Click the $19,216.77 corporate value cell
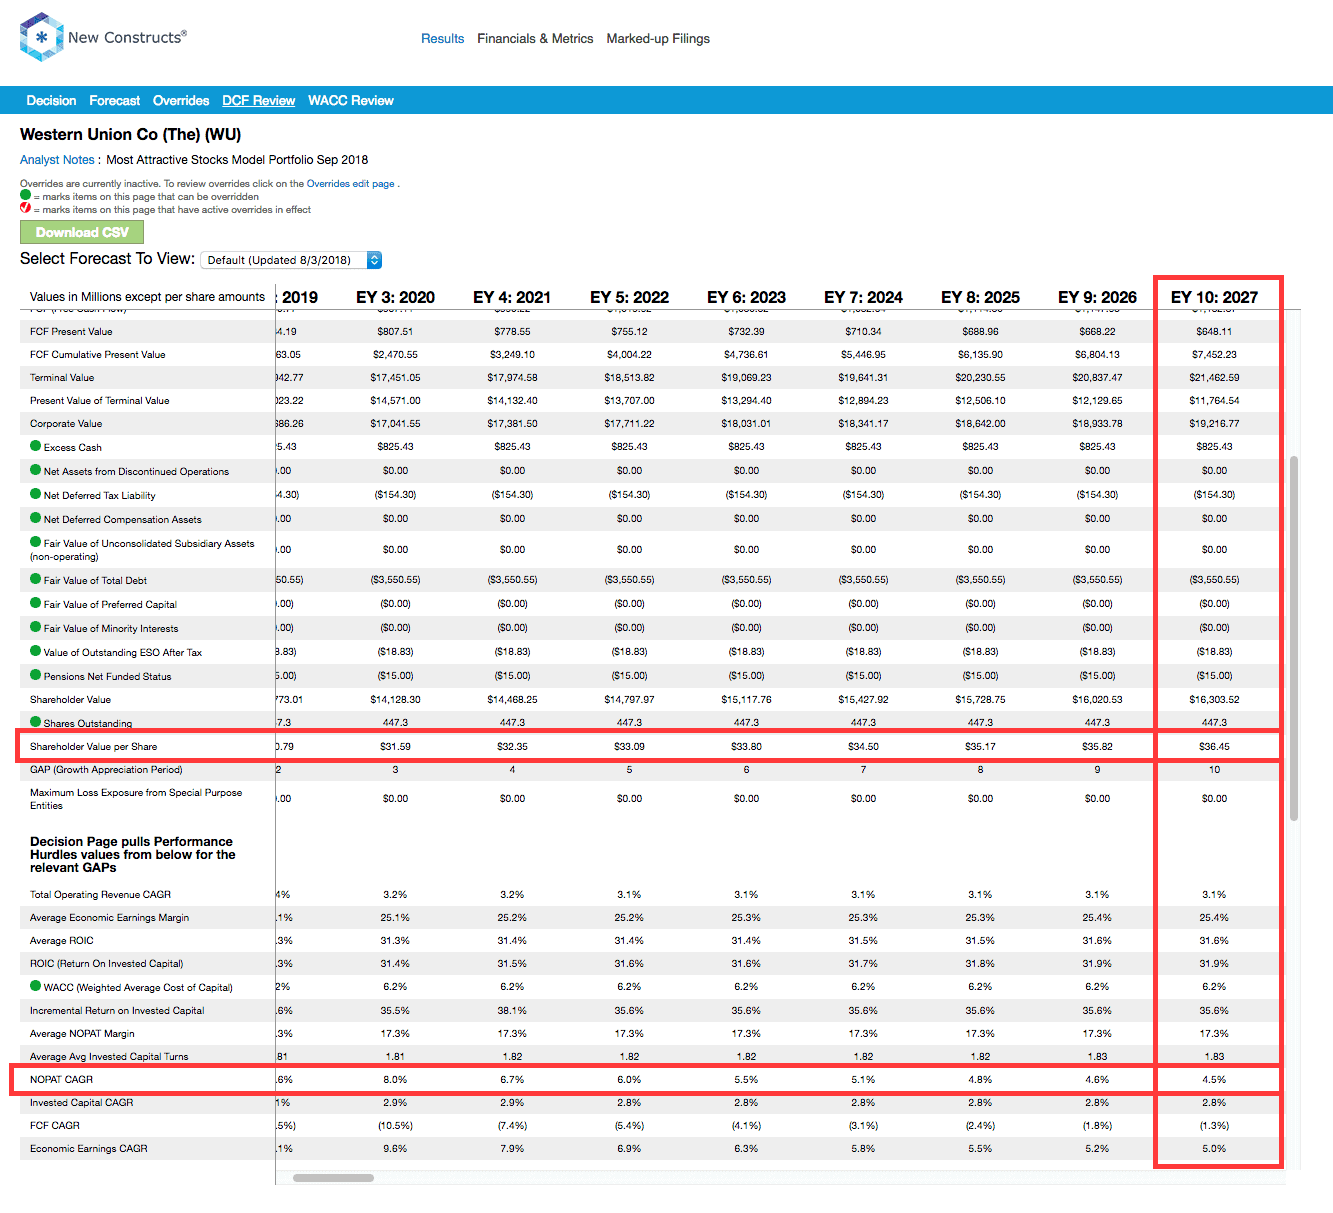 [1214, 424]
